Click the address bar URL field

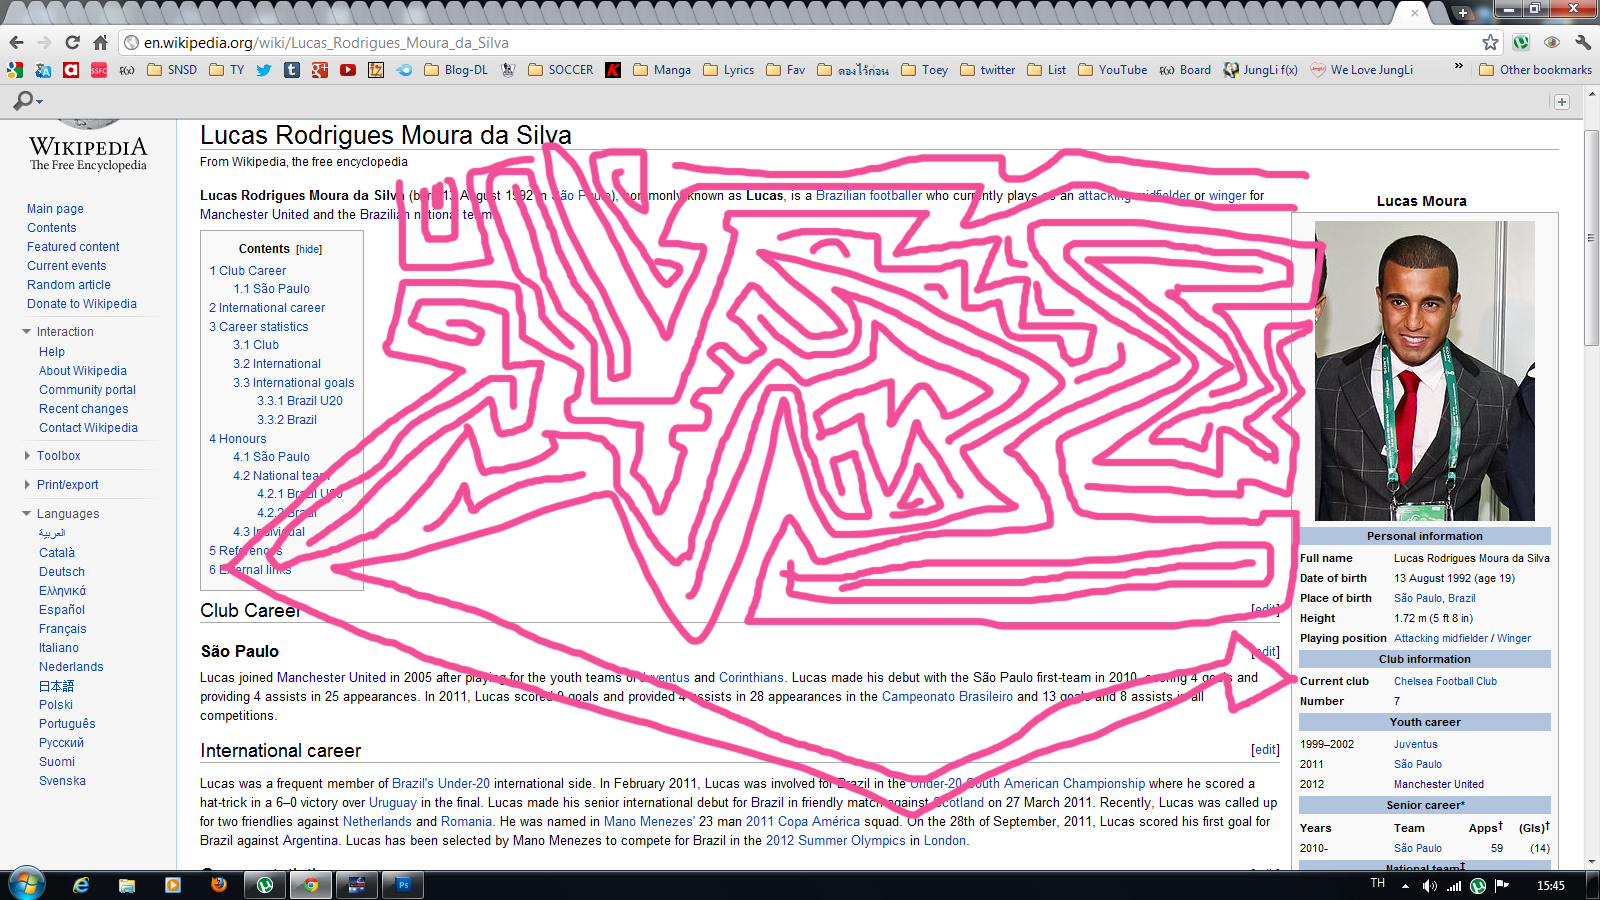(800, 42)
